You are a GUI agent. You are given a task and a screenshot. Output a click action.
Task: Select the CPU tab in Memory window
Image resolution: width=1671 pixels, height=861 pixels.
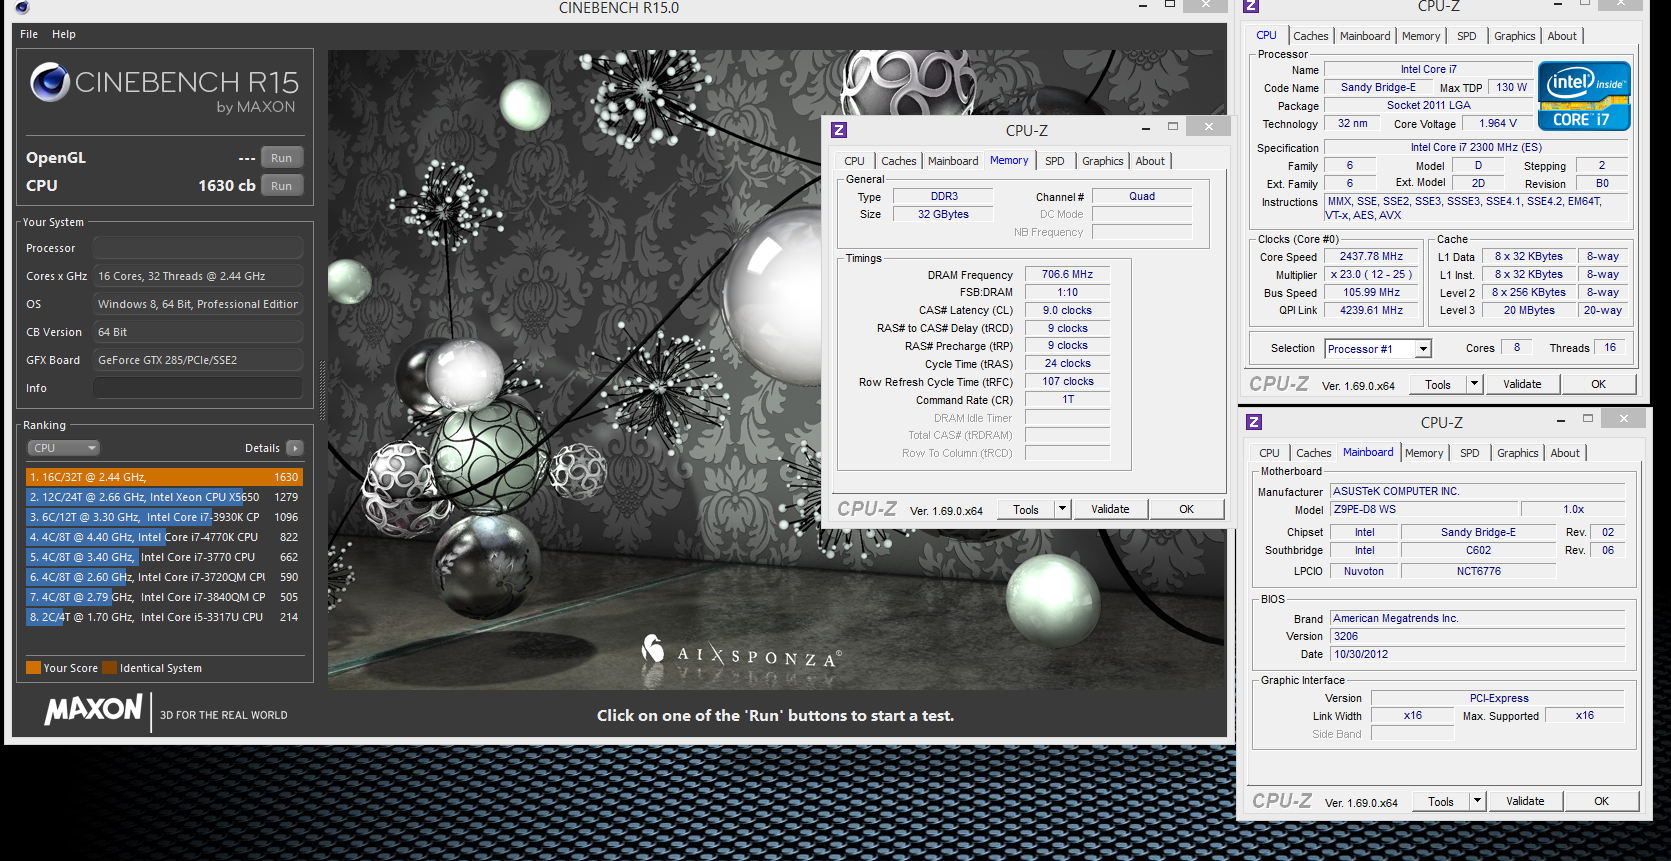(854, 161)
